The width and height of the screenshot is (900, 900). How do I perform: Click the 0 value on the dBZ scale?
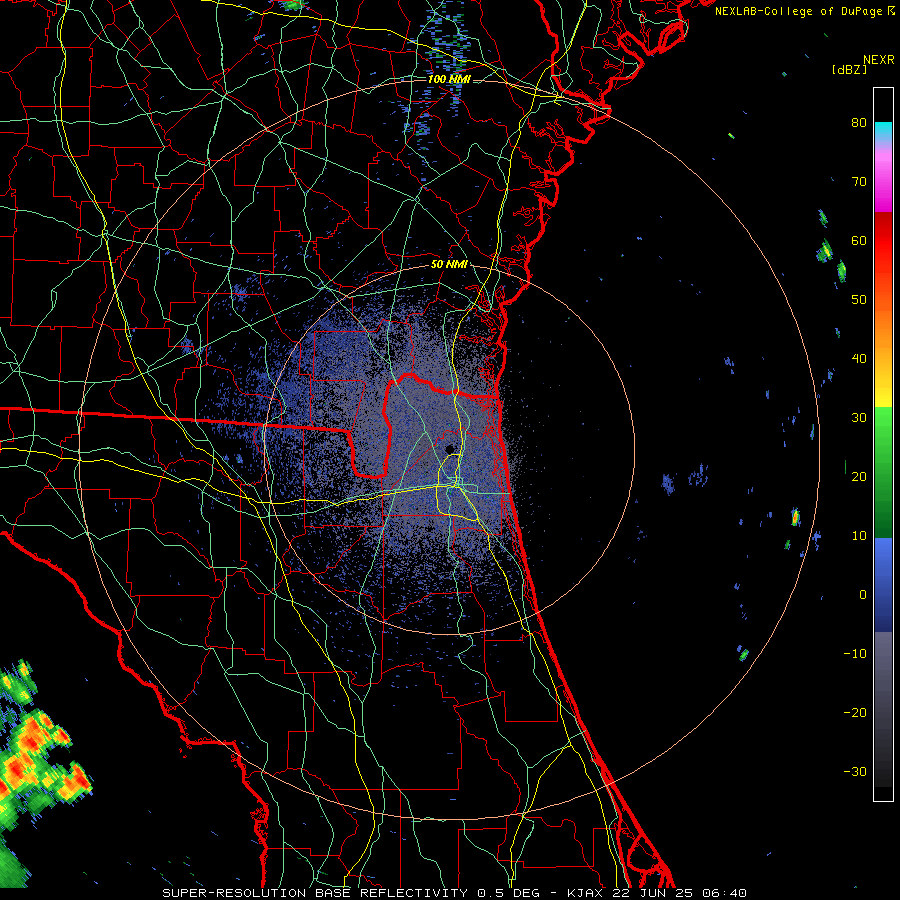pyautogui.click(x=863, y=595)
